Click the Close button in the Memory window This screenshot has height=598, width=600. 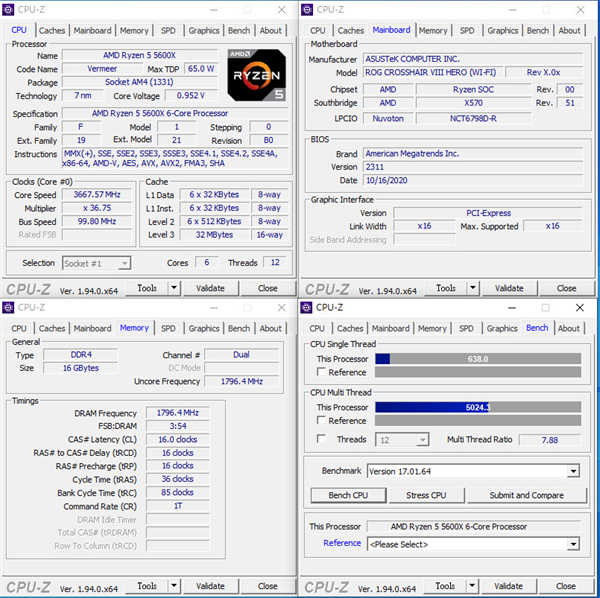(x=267, y=586)
